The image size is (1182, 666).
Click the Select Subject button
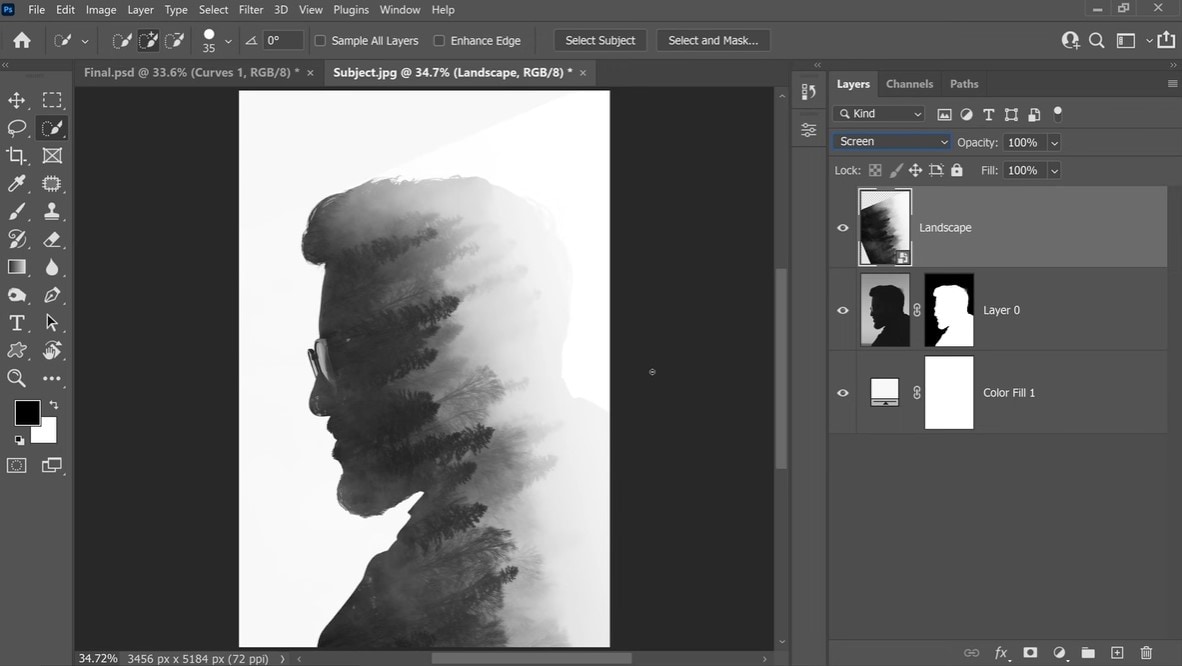tap(600, 41)
